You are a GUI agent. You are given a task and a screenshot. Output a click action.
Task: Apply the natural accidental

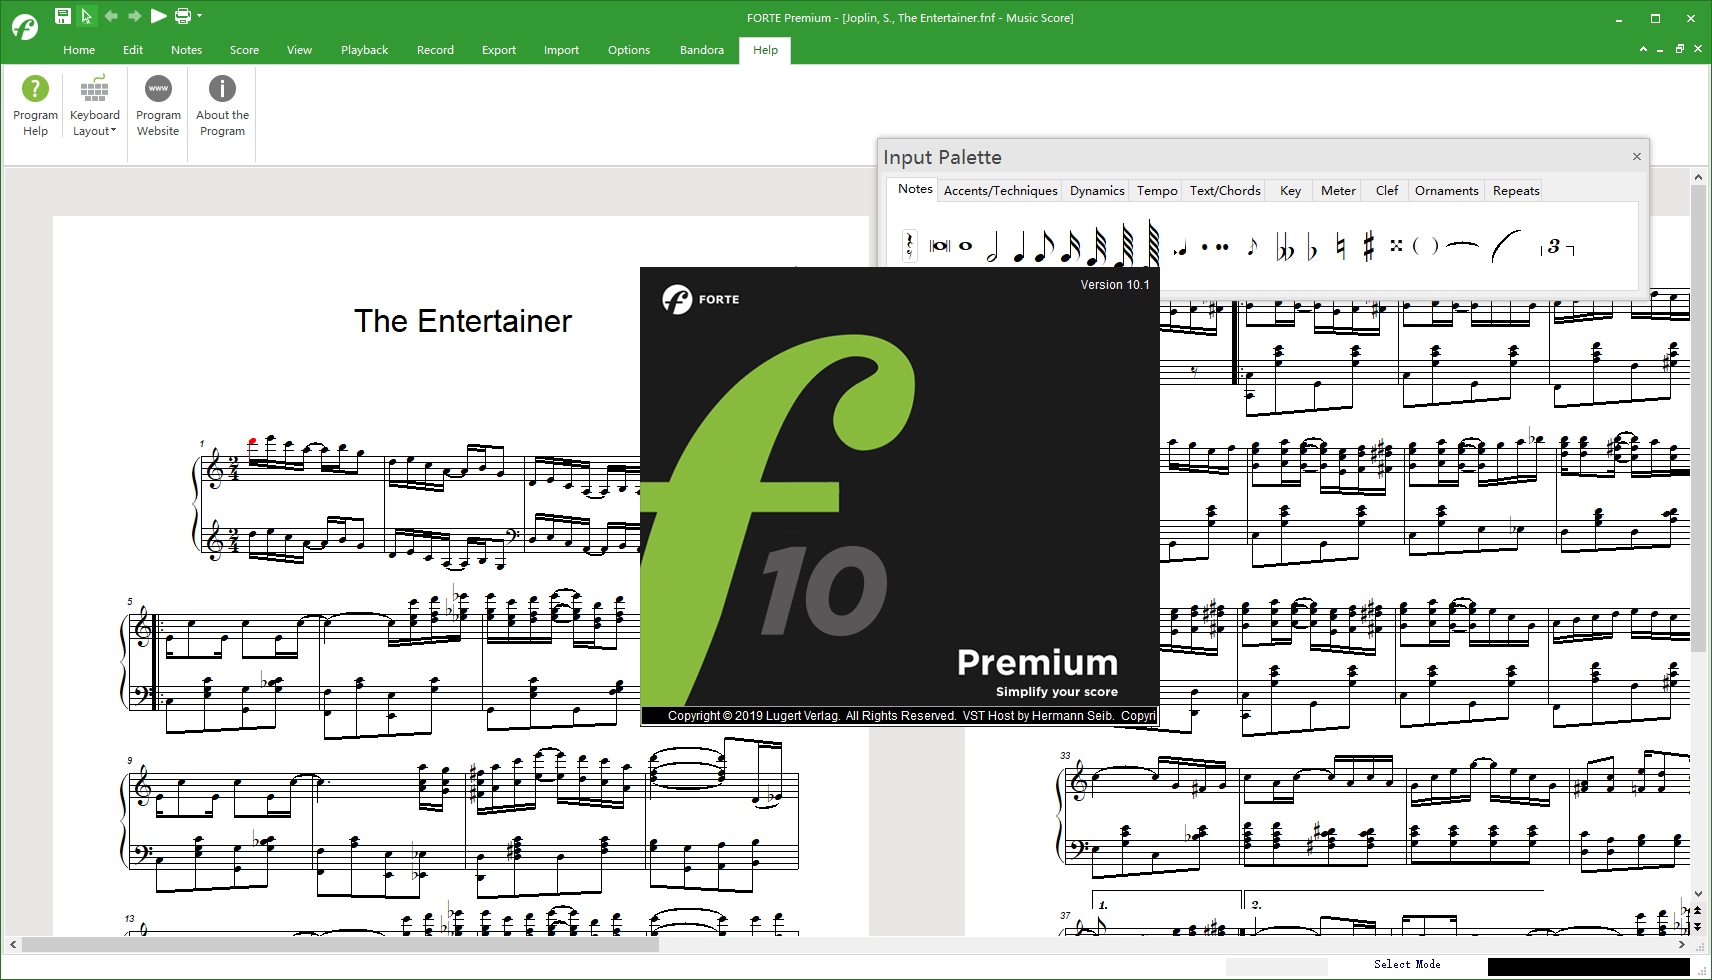coord(1340,246)
